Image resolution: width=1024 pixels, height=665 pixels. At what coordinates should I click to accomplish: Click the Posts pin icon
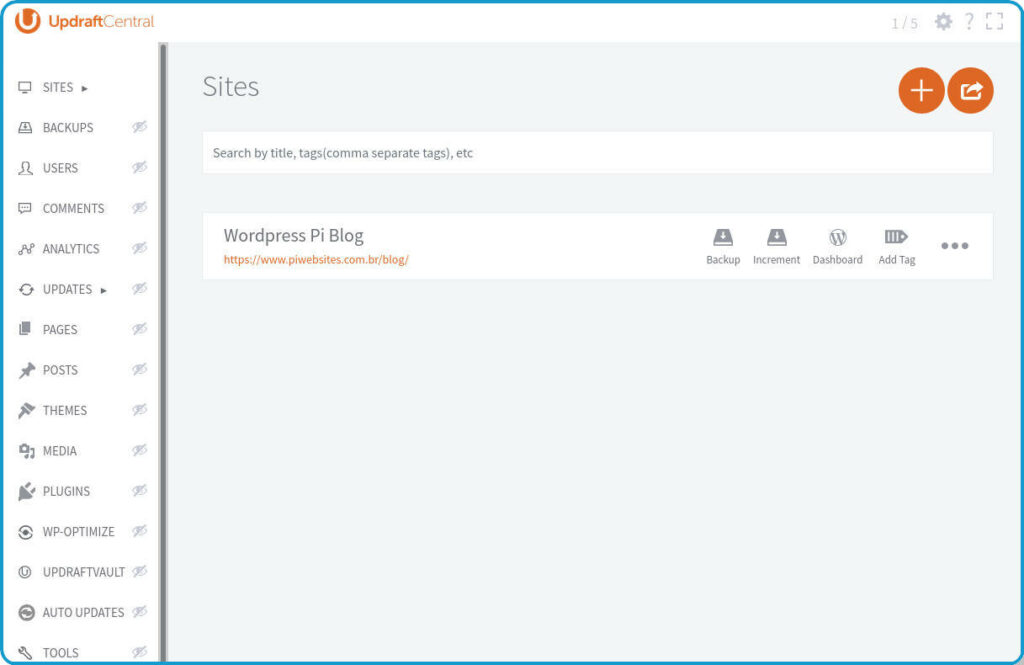click(x=26, y=370)
